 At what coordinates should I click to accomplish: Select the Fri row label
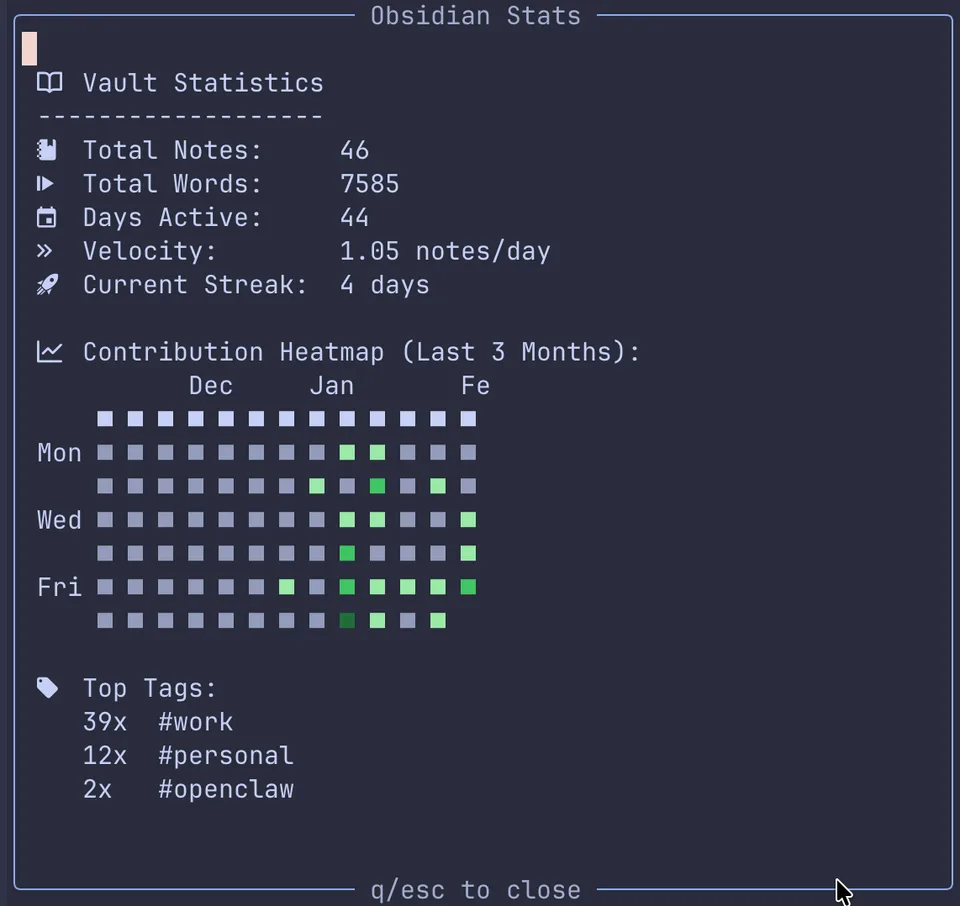pyautogui.click(x=58, y=587)
